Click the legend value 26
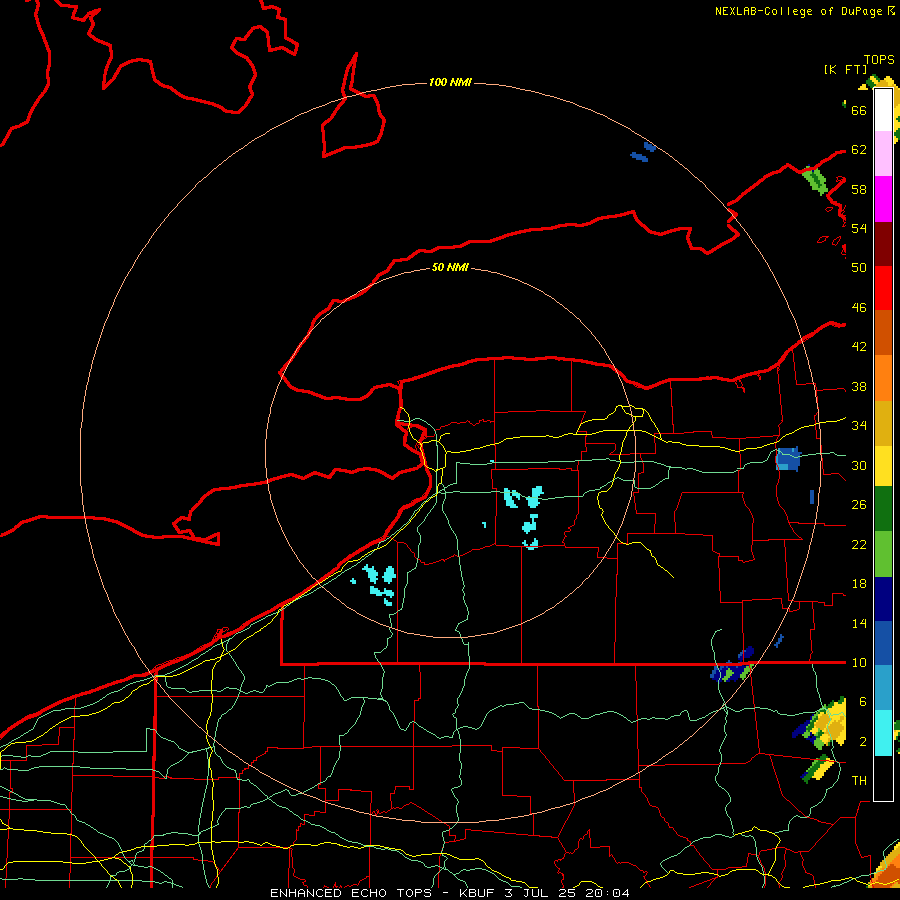The image size is (900, 900). point(859,505)
